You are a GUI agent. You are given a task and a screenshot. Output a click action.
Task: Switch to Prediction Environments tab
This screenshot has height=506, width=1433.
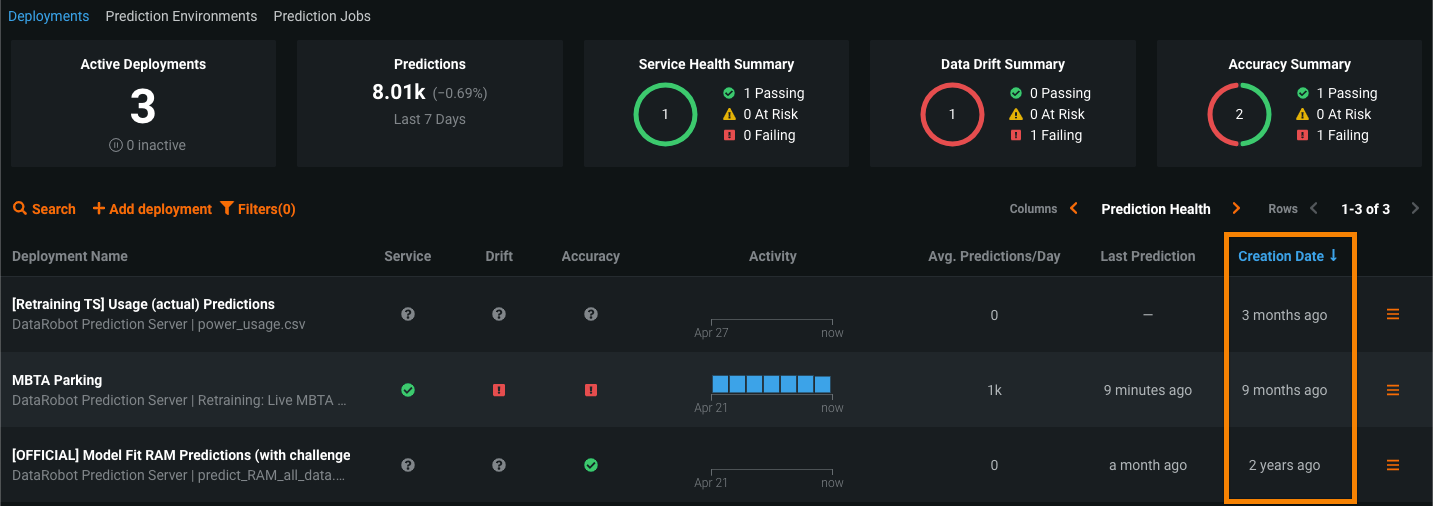point(181,16)
